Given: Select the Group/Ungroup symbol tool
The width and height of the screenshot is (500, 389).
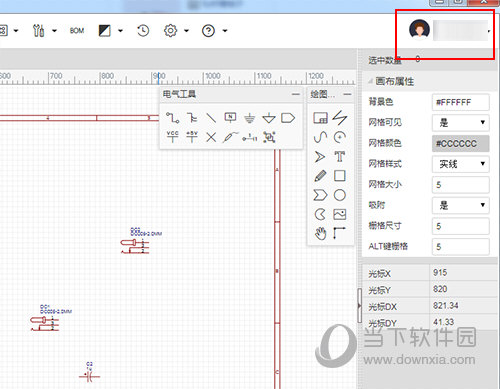Looking at the screenshot, I should pyautogui.click(x=269, y=137).
